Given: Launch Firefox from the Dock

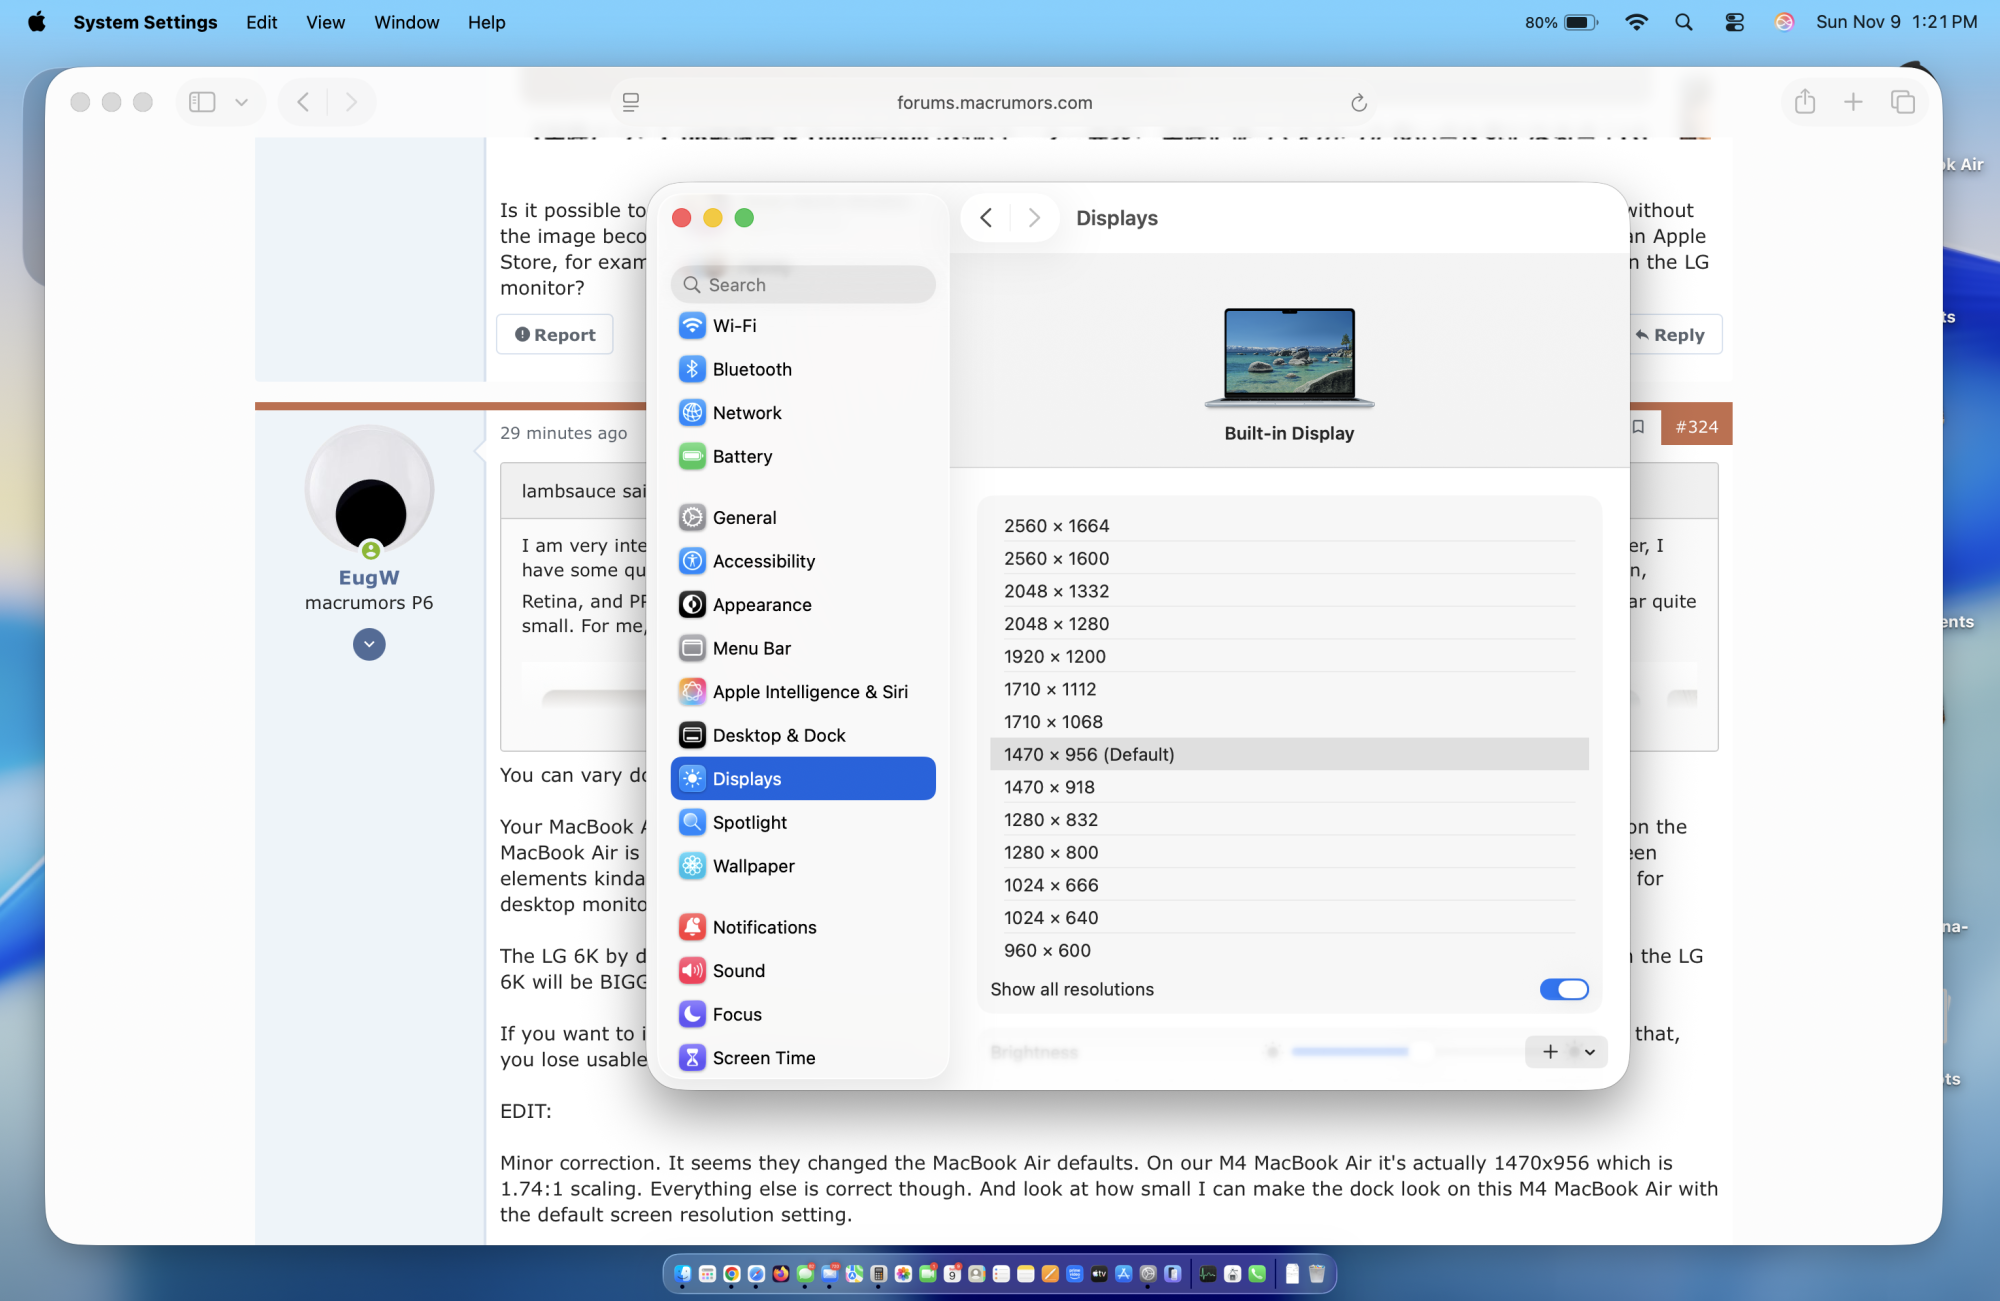Looking at the screenshot, I should pyautogui.click(x=780, y=1273).
